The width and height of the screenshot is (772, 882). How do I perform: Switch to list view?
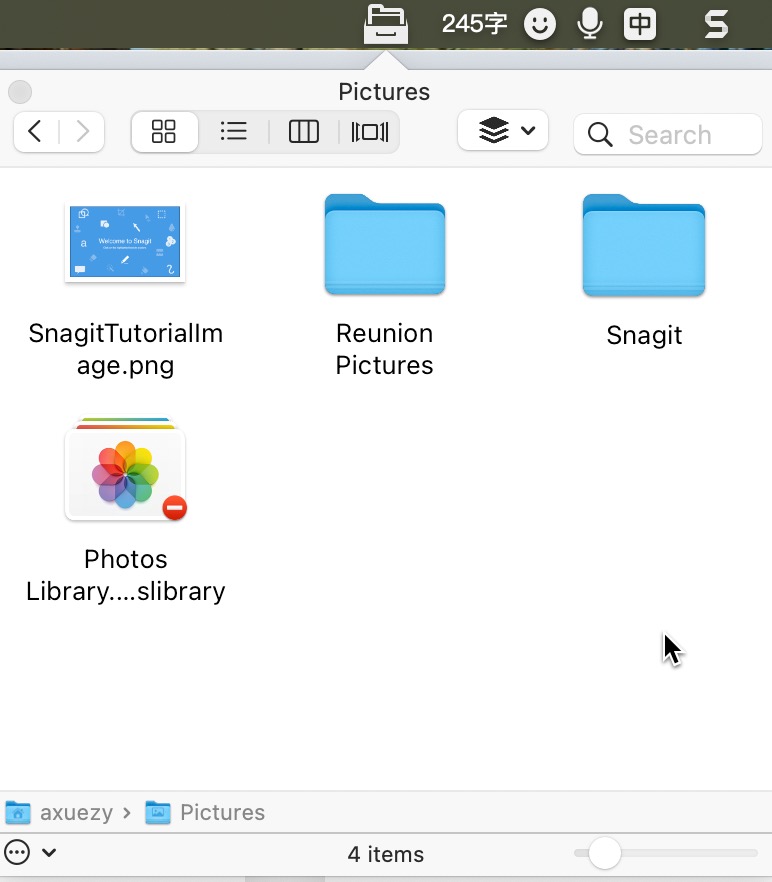pos(234,132)
